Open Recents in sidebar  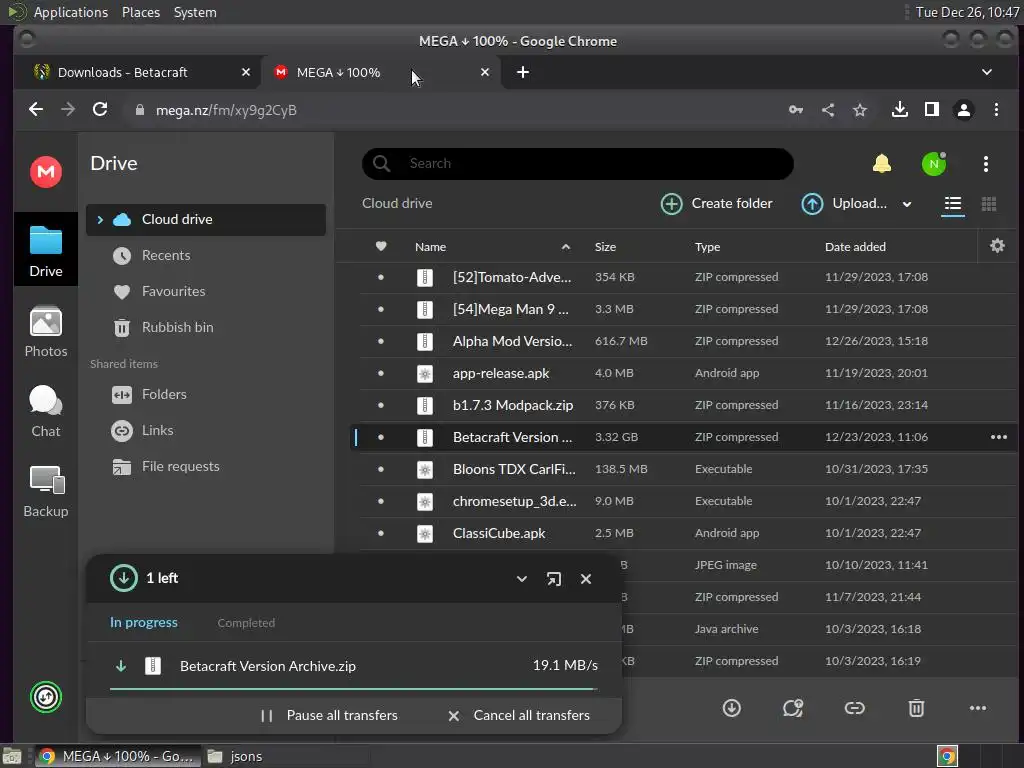tap(206, 255)
